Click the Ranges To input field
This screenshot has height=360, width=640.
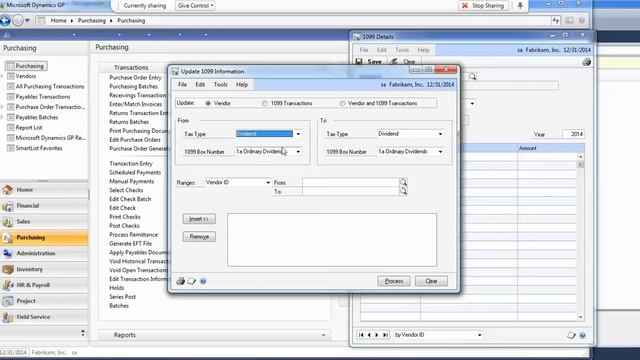350,191
